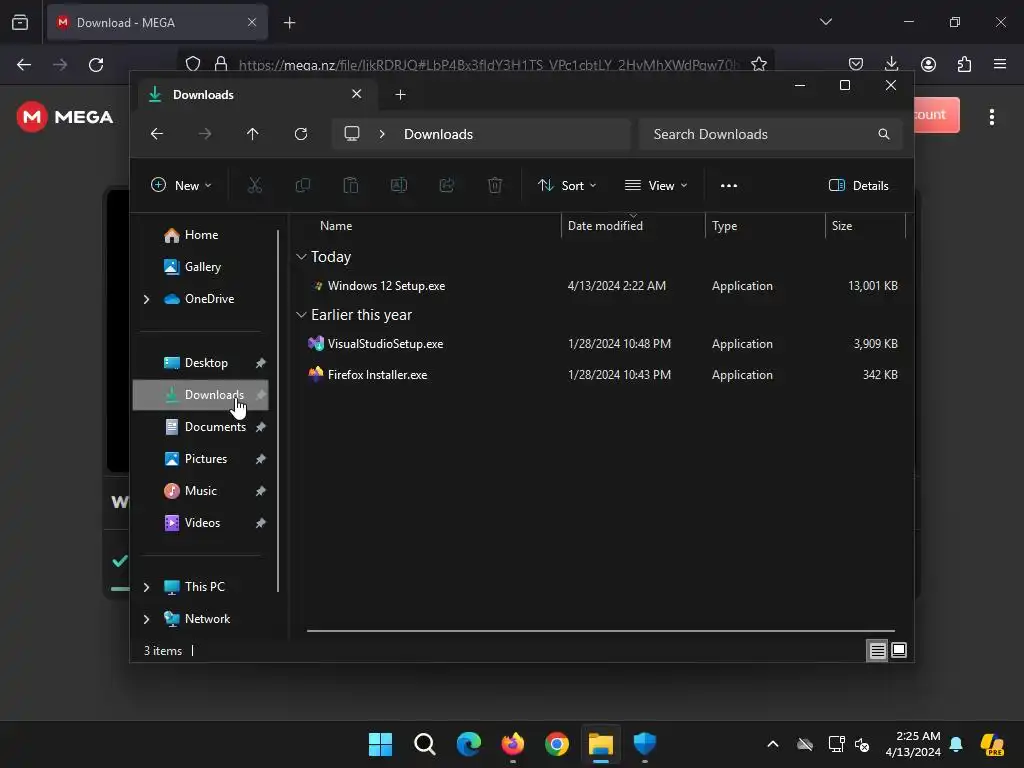Switch to large thumbnails layout icon in status bar

[899, 650]
